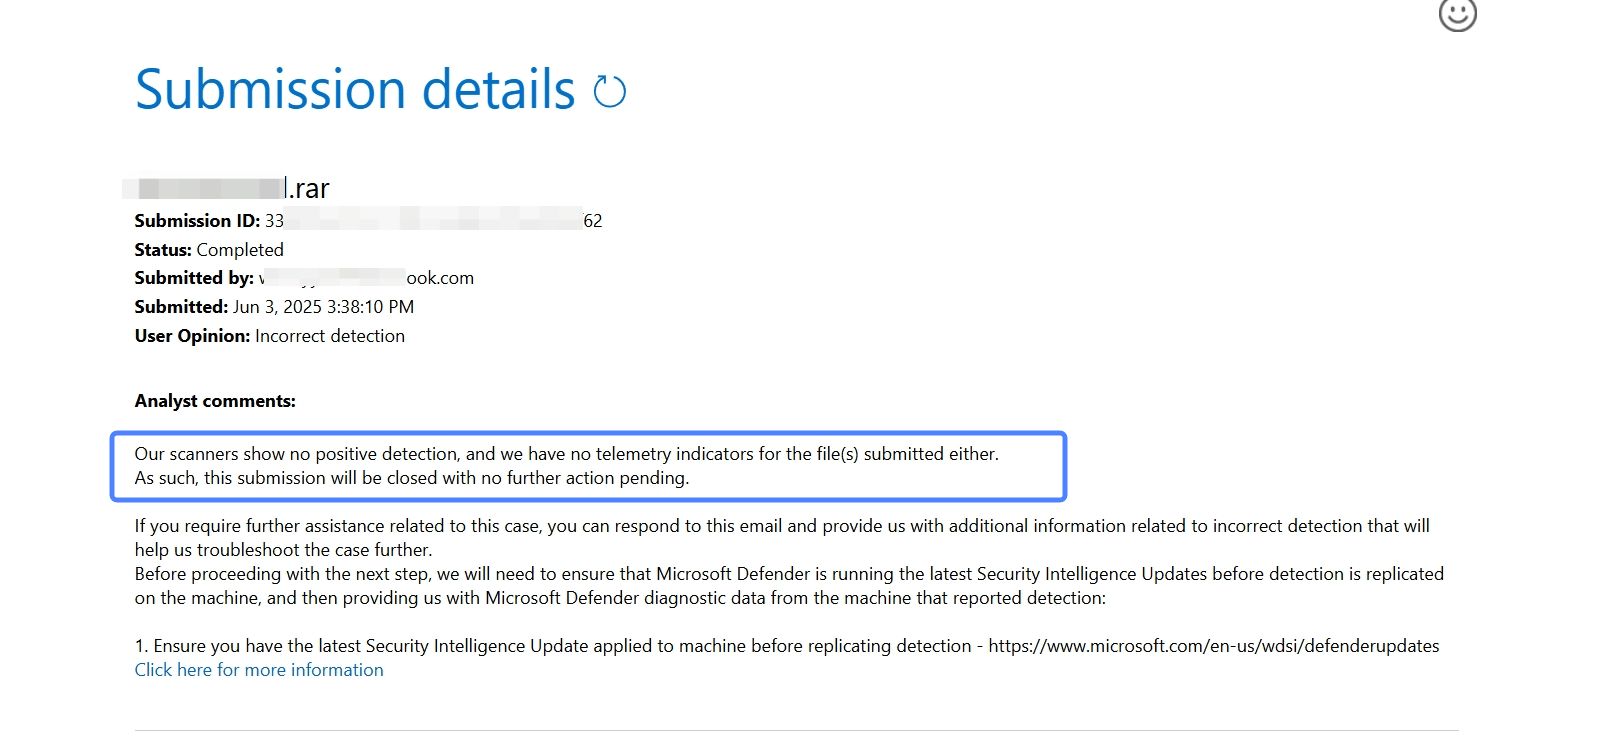Screen dimensions: 1622x753
Task: Click the 'Submission details' page heading
Action: 355,90
